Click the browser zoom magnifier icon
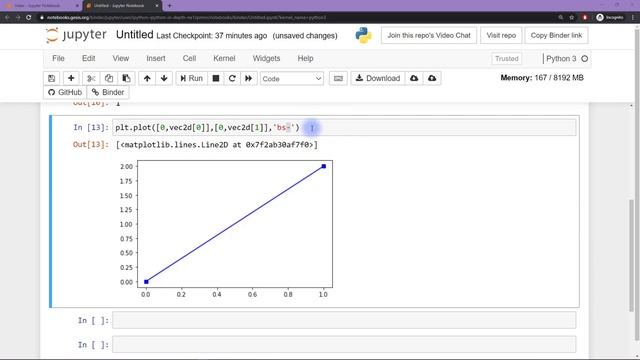 click(561, 18)
